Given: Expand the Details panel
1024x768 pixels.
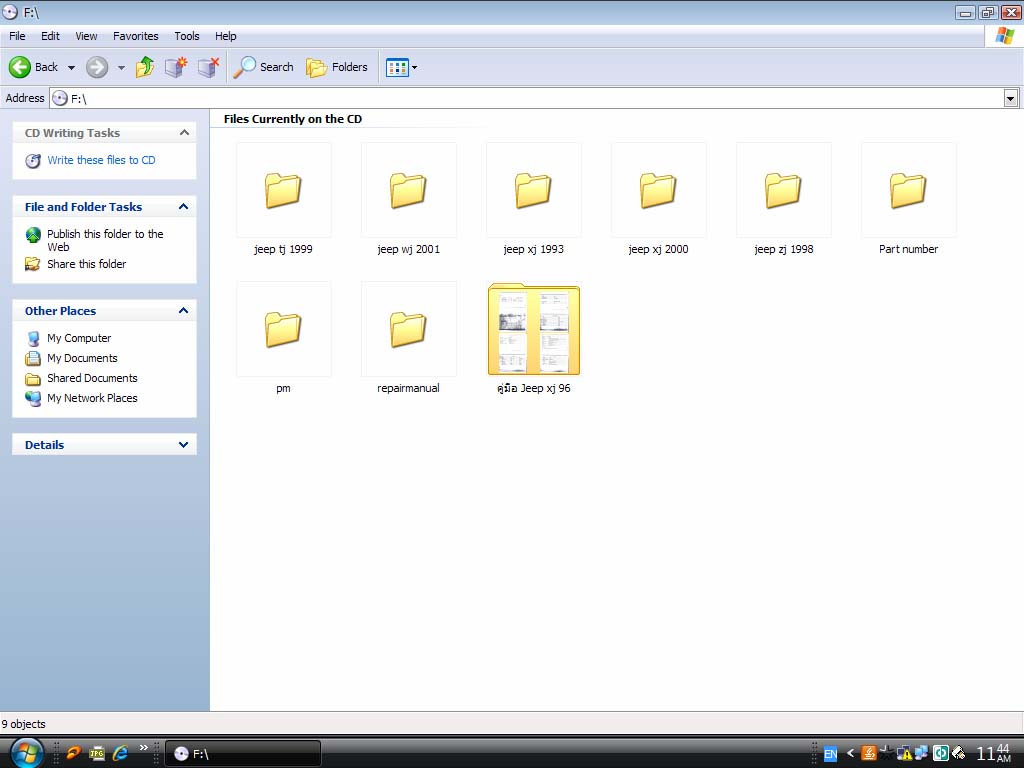Looking at the screenshot, I should (183, 445).
